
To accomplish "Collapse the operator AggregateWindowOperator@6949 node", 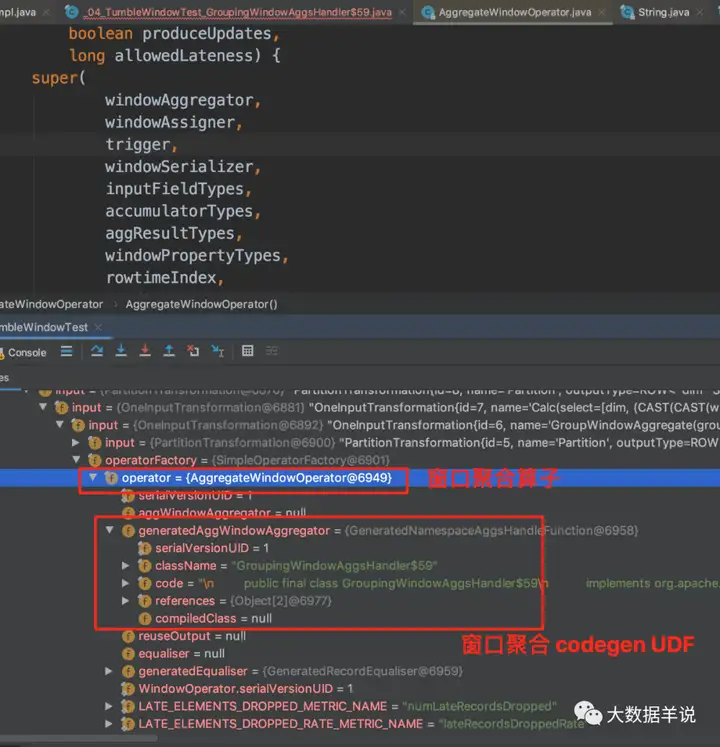I will [93, 477].
